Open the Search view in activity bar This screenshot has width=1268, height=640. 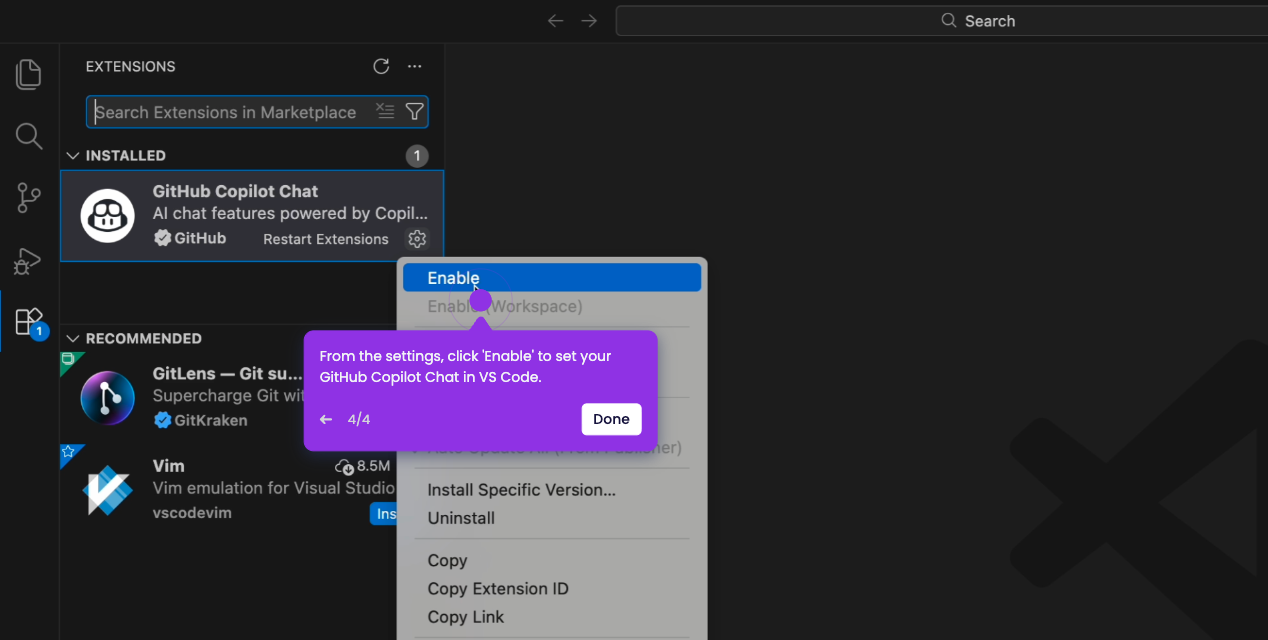(x=29, y=136)
